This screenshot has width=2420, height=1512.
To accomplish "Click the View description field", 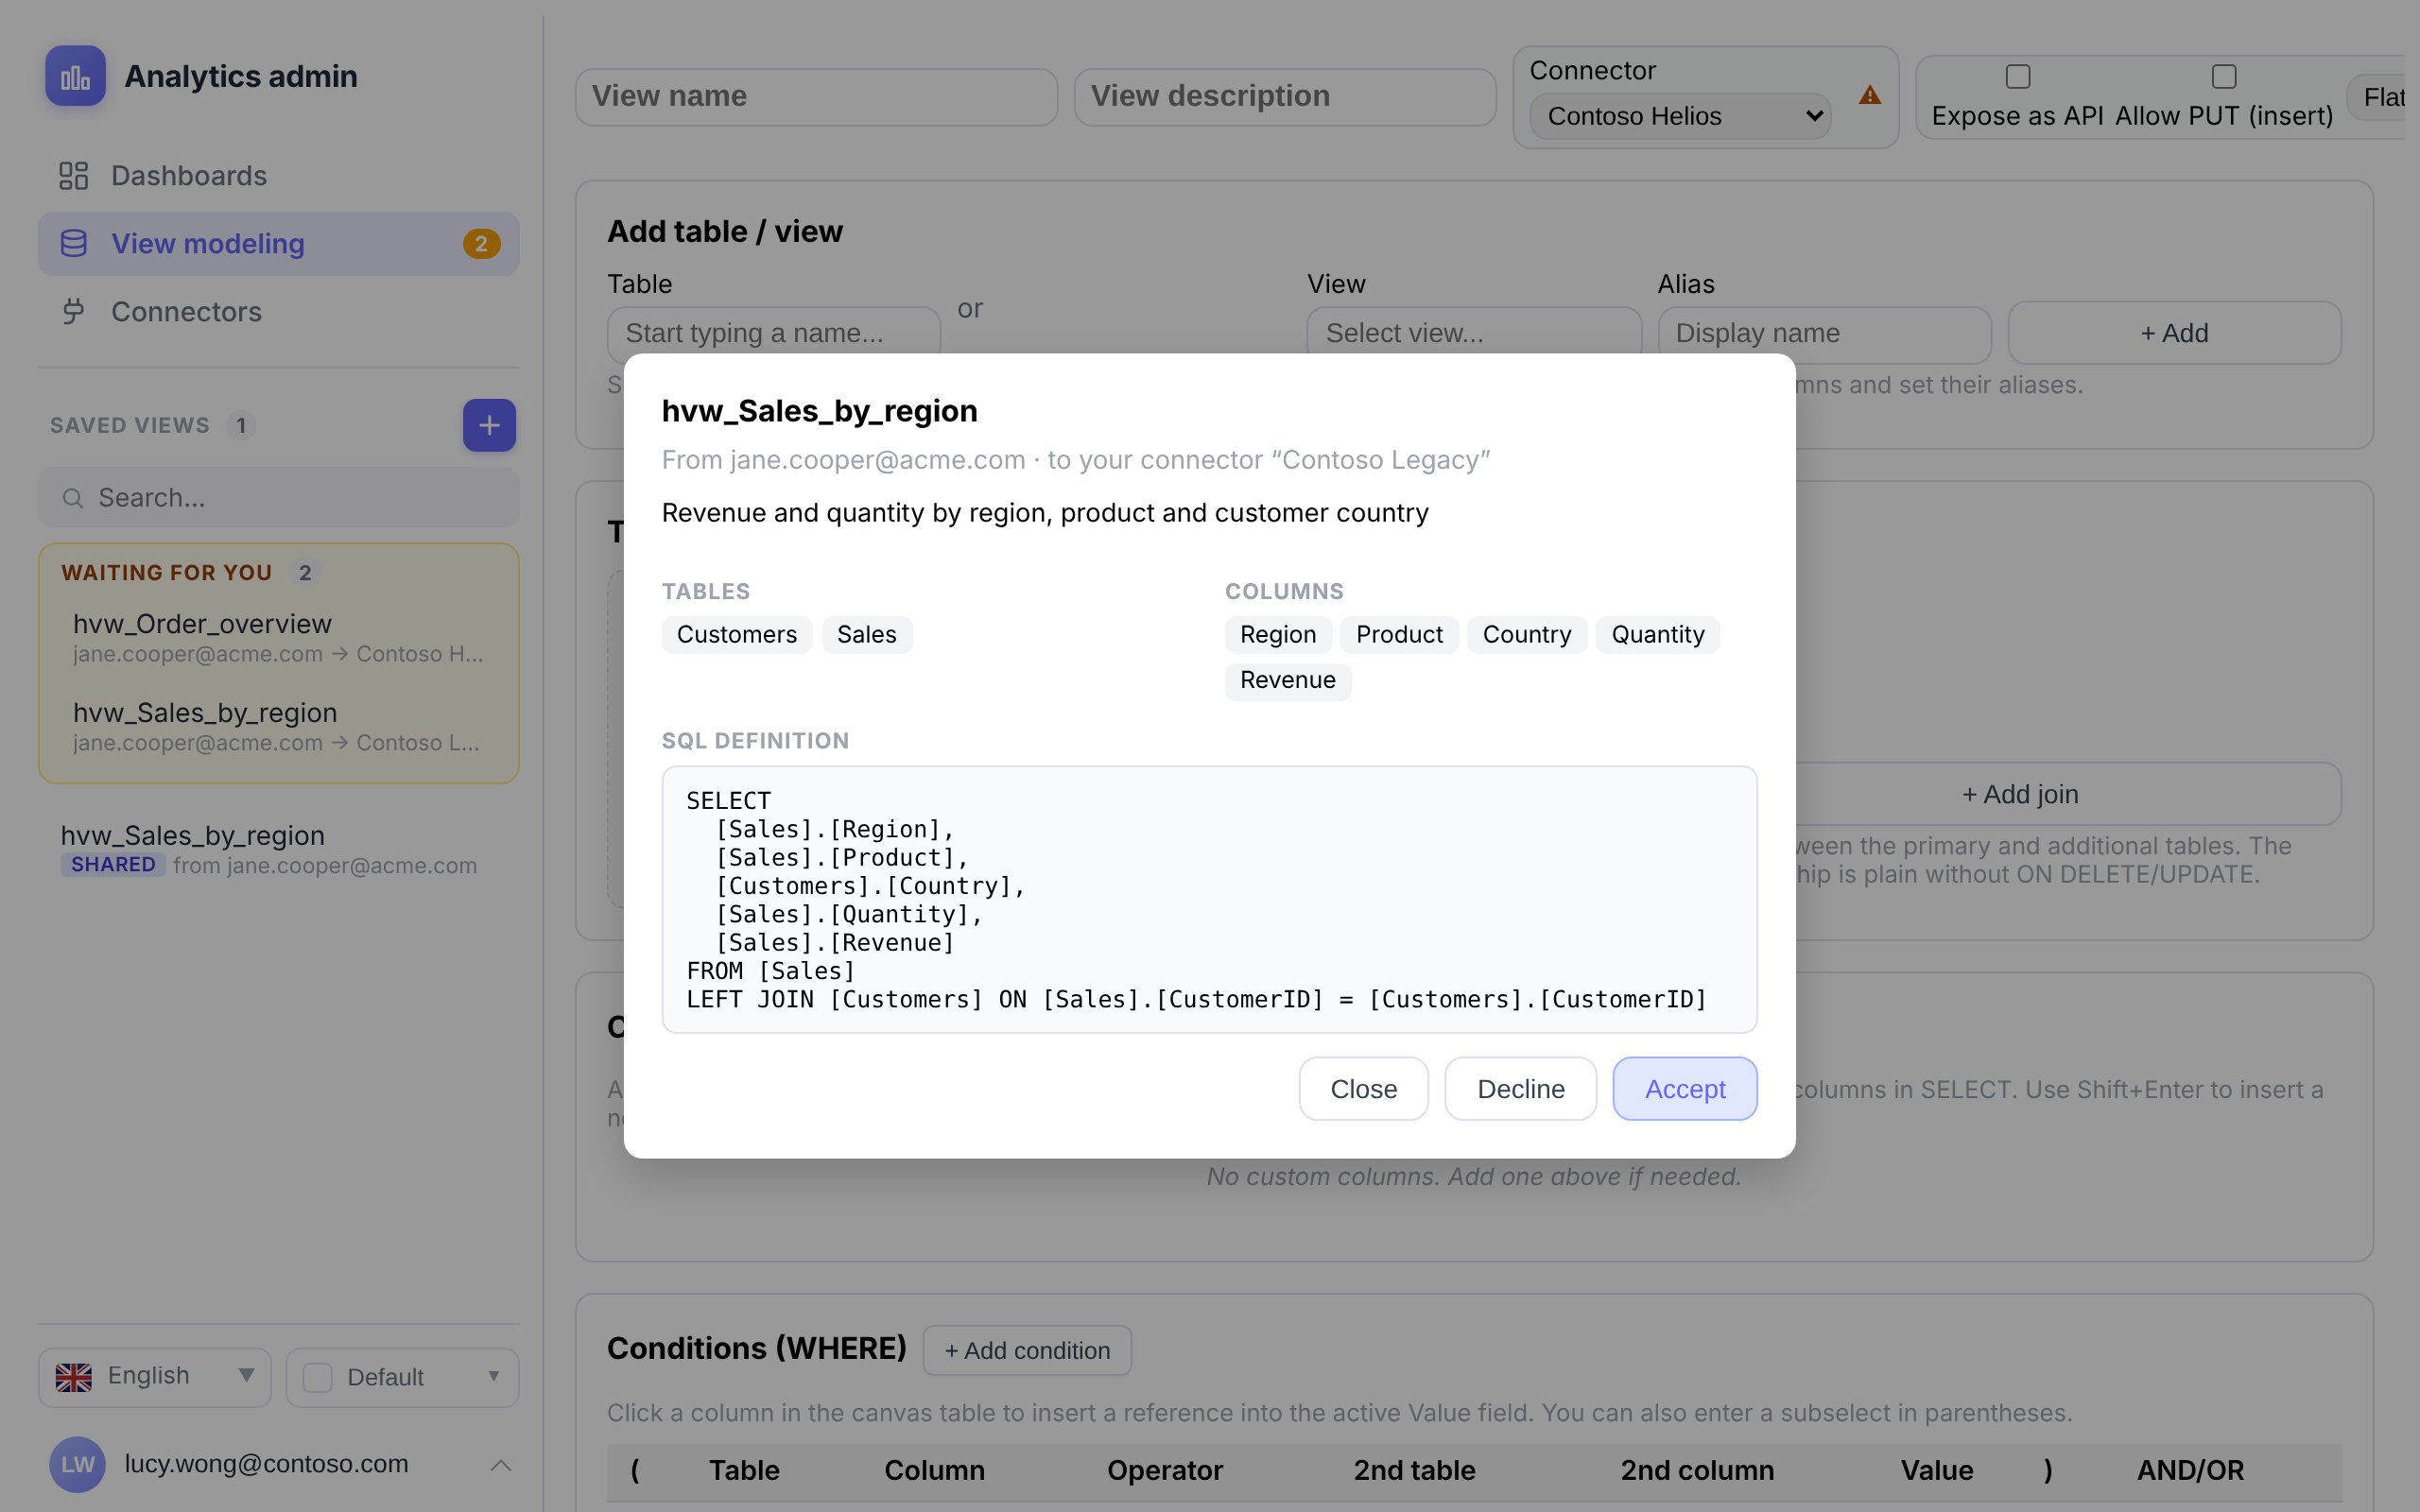I will tap(1284, 97).
